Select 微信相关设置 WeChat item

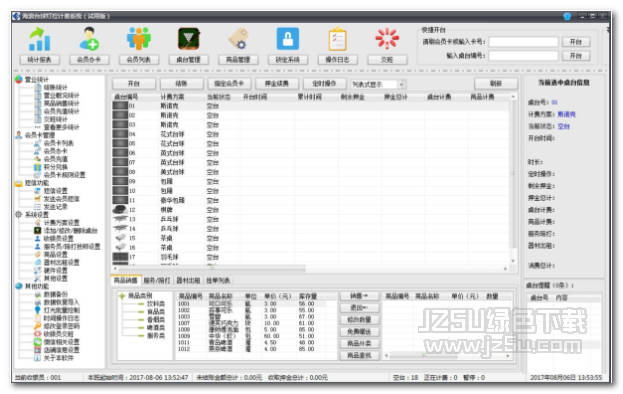(x=62, y=342)
